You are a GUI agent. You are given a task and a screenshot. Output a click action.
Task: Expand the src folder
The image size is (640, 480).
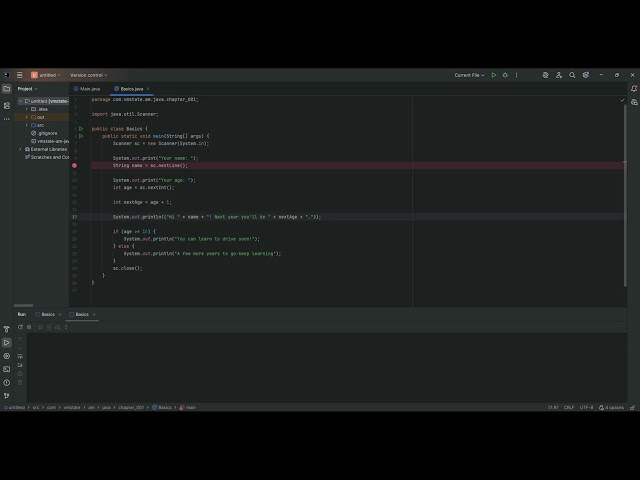(27, 125)
